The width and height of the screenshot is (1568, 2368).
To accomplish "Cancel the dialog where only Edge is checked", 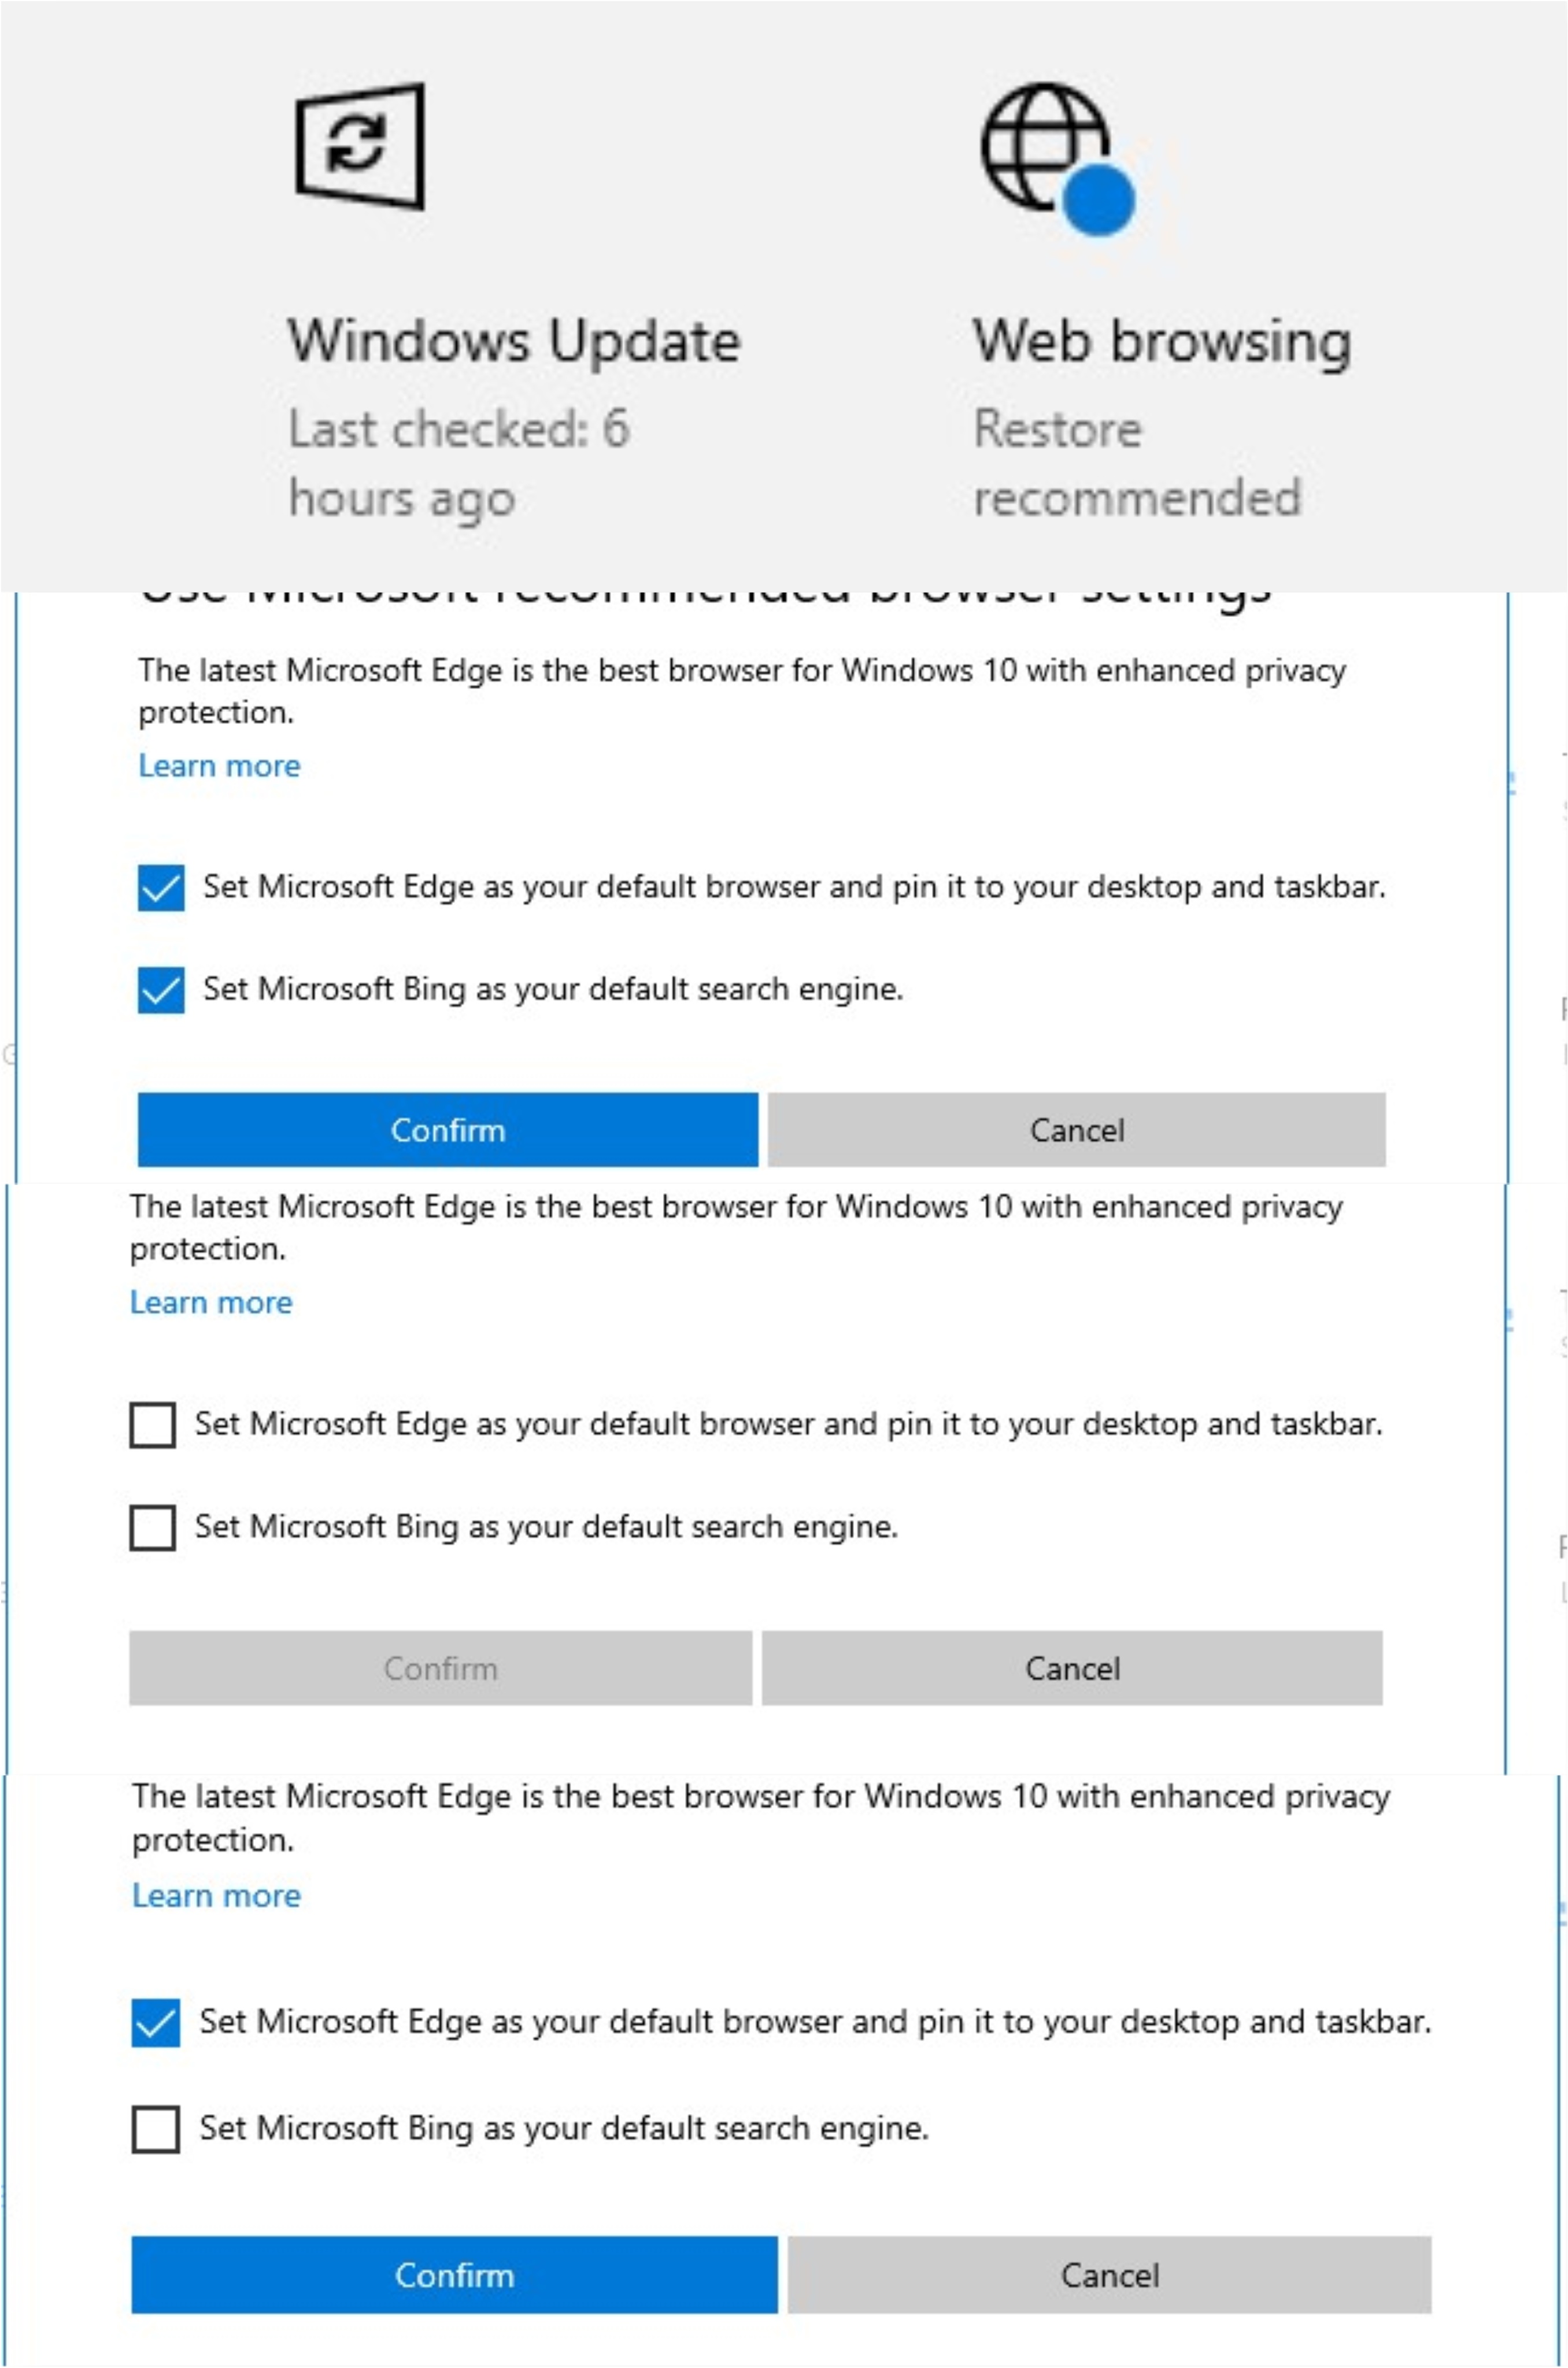I will [x=1110, y=2276].
